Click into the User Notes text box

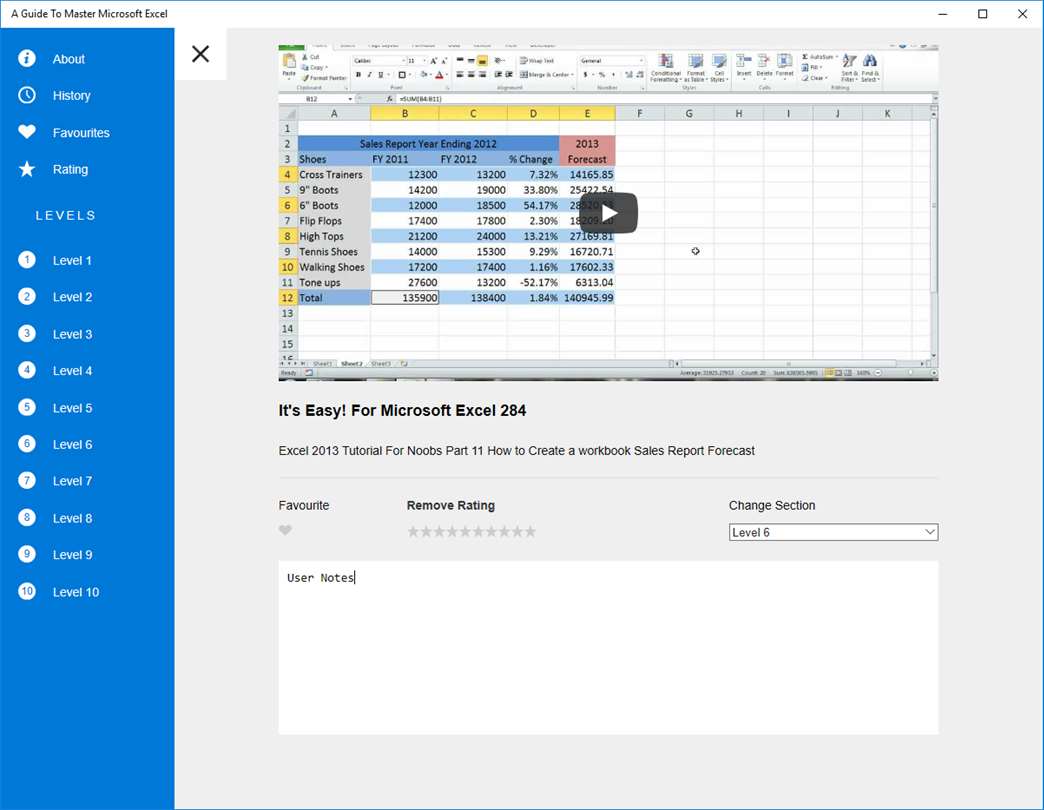click(x=609, y=648)
